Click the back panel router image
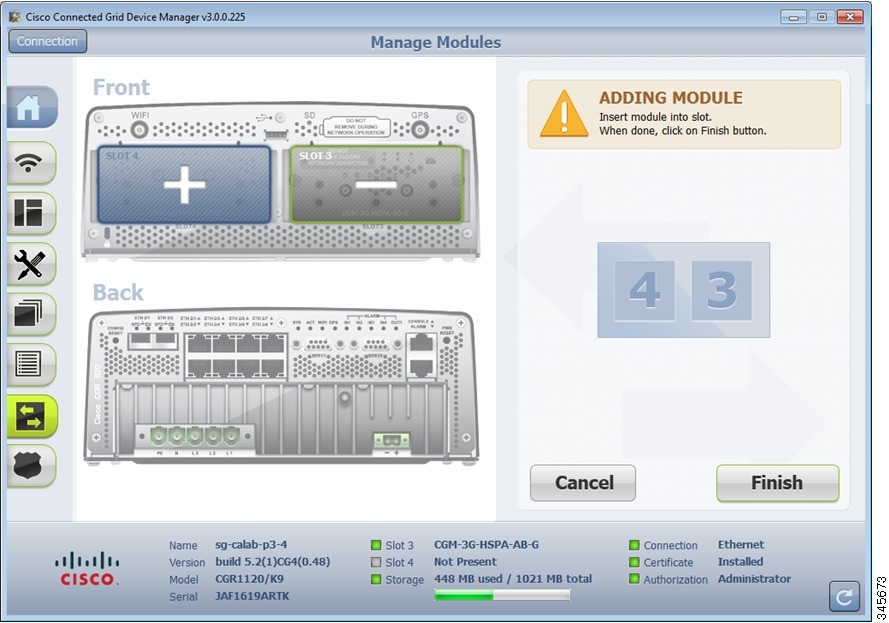This screenshot has height=623, width=889. tap(281, 387)
